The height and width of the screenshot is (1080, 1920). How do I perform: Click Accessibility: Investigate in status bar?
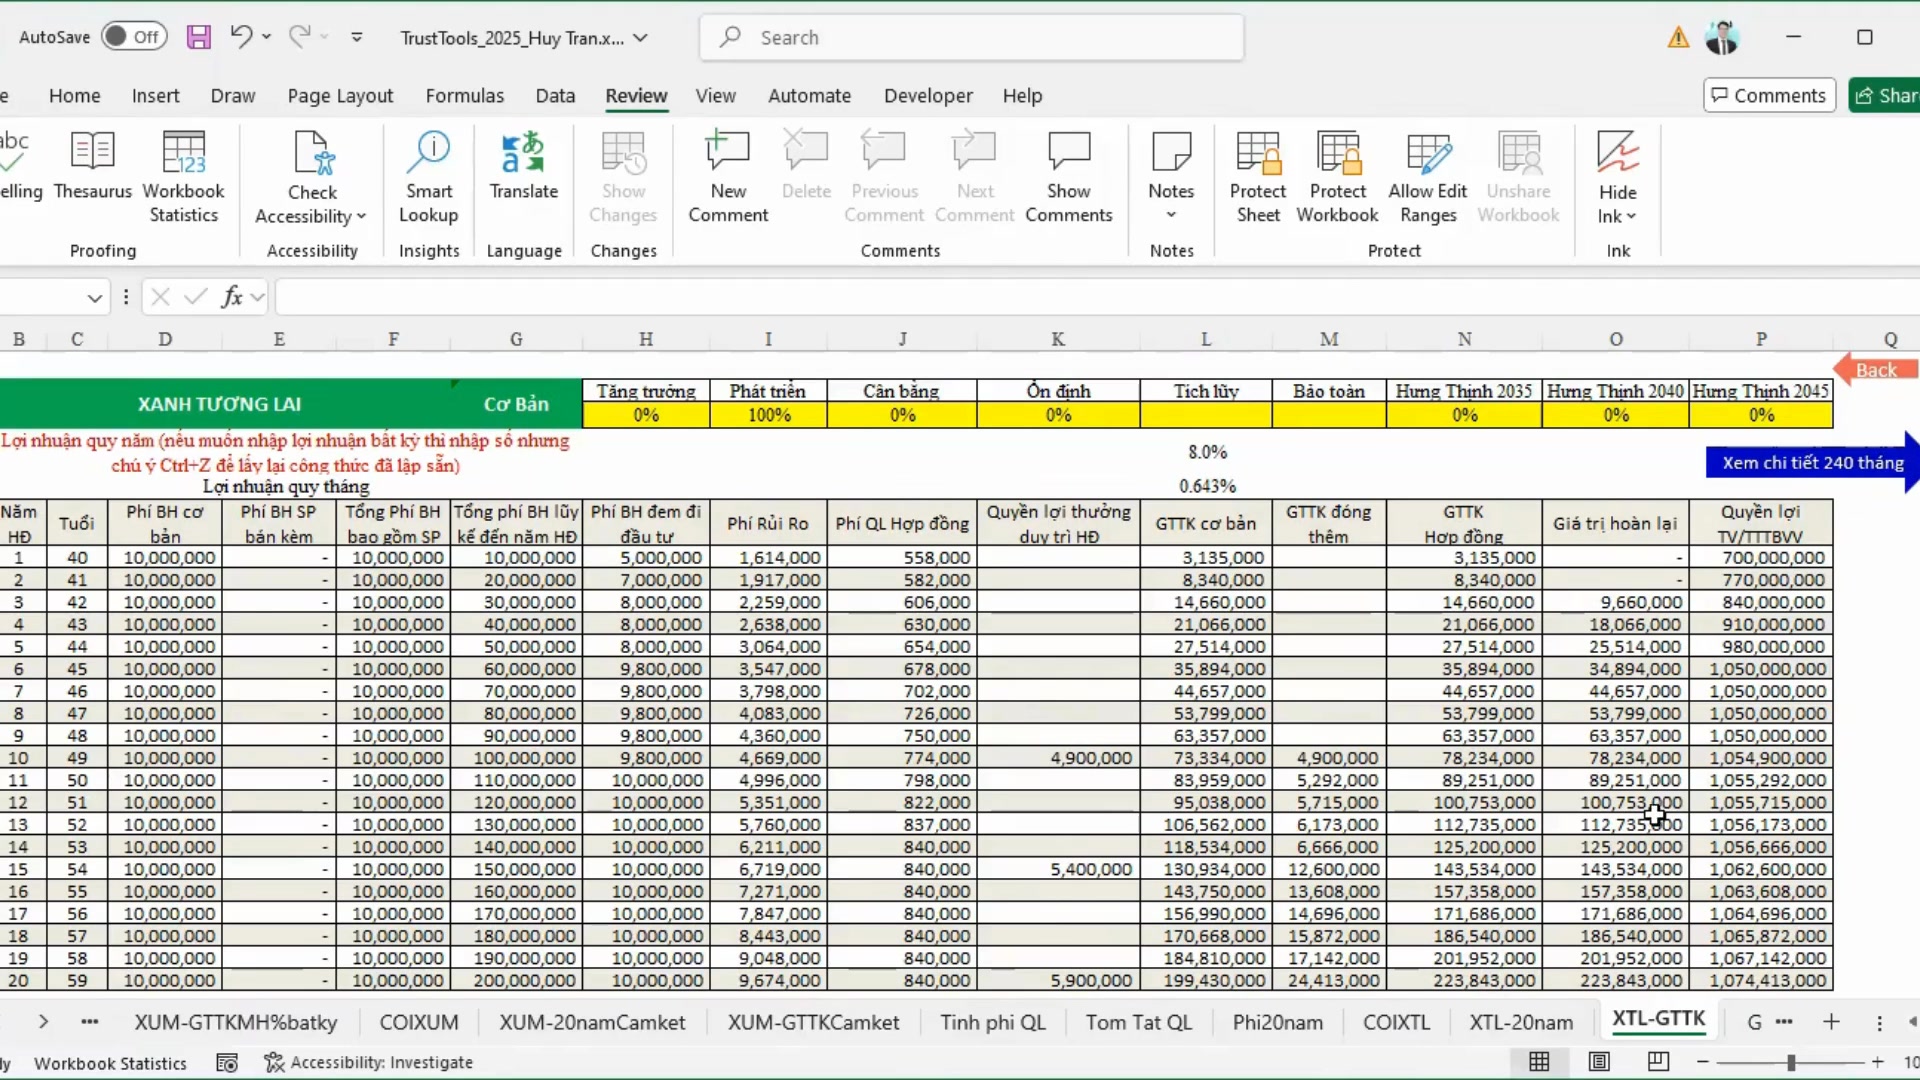click(368, 1062)
